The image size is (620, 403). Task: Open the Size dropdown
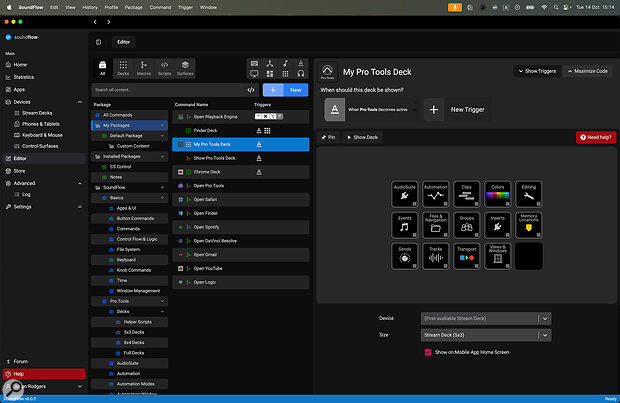pos(486,335)
